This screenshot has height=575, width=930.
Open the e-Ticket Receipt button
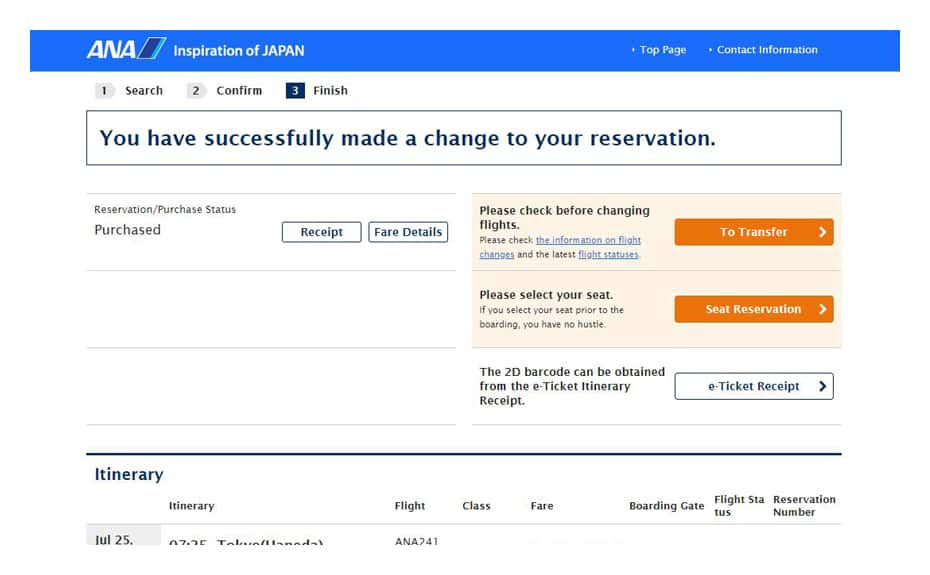coord(753,386)
